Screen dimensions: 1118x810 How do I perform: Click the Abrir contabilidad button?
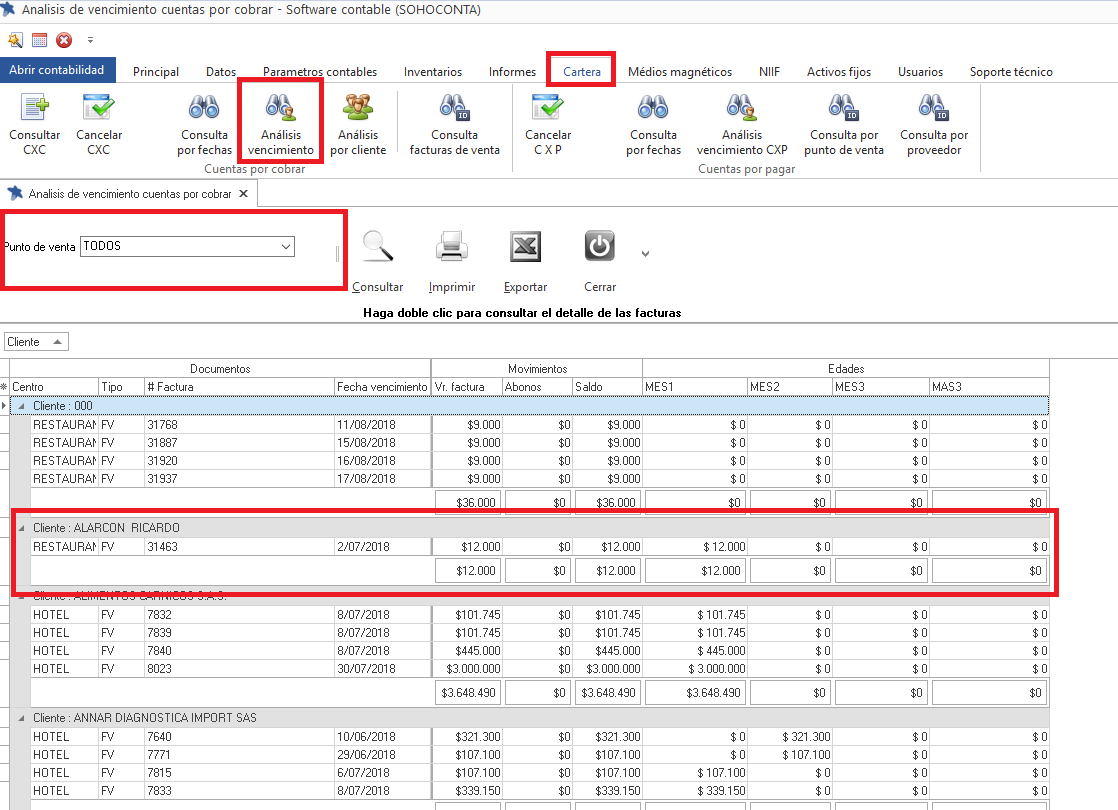[x=57, y=70]
